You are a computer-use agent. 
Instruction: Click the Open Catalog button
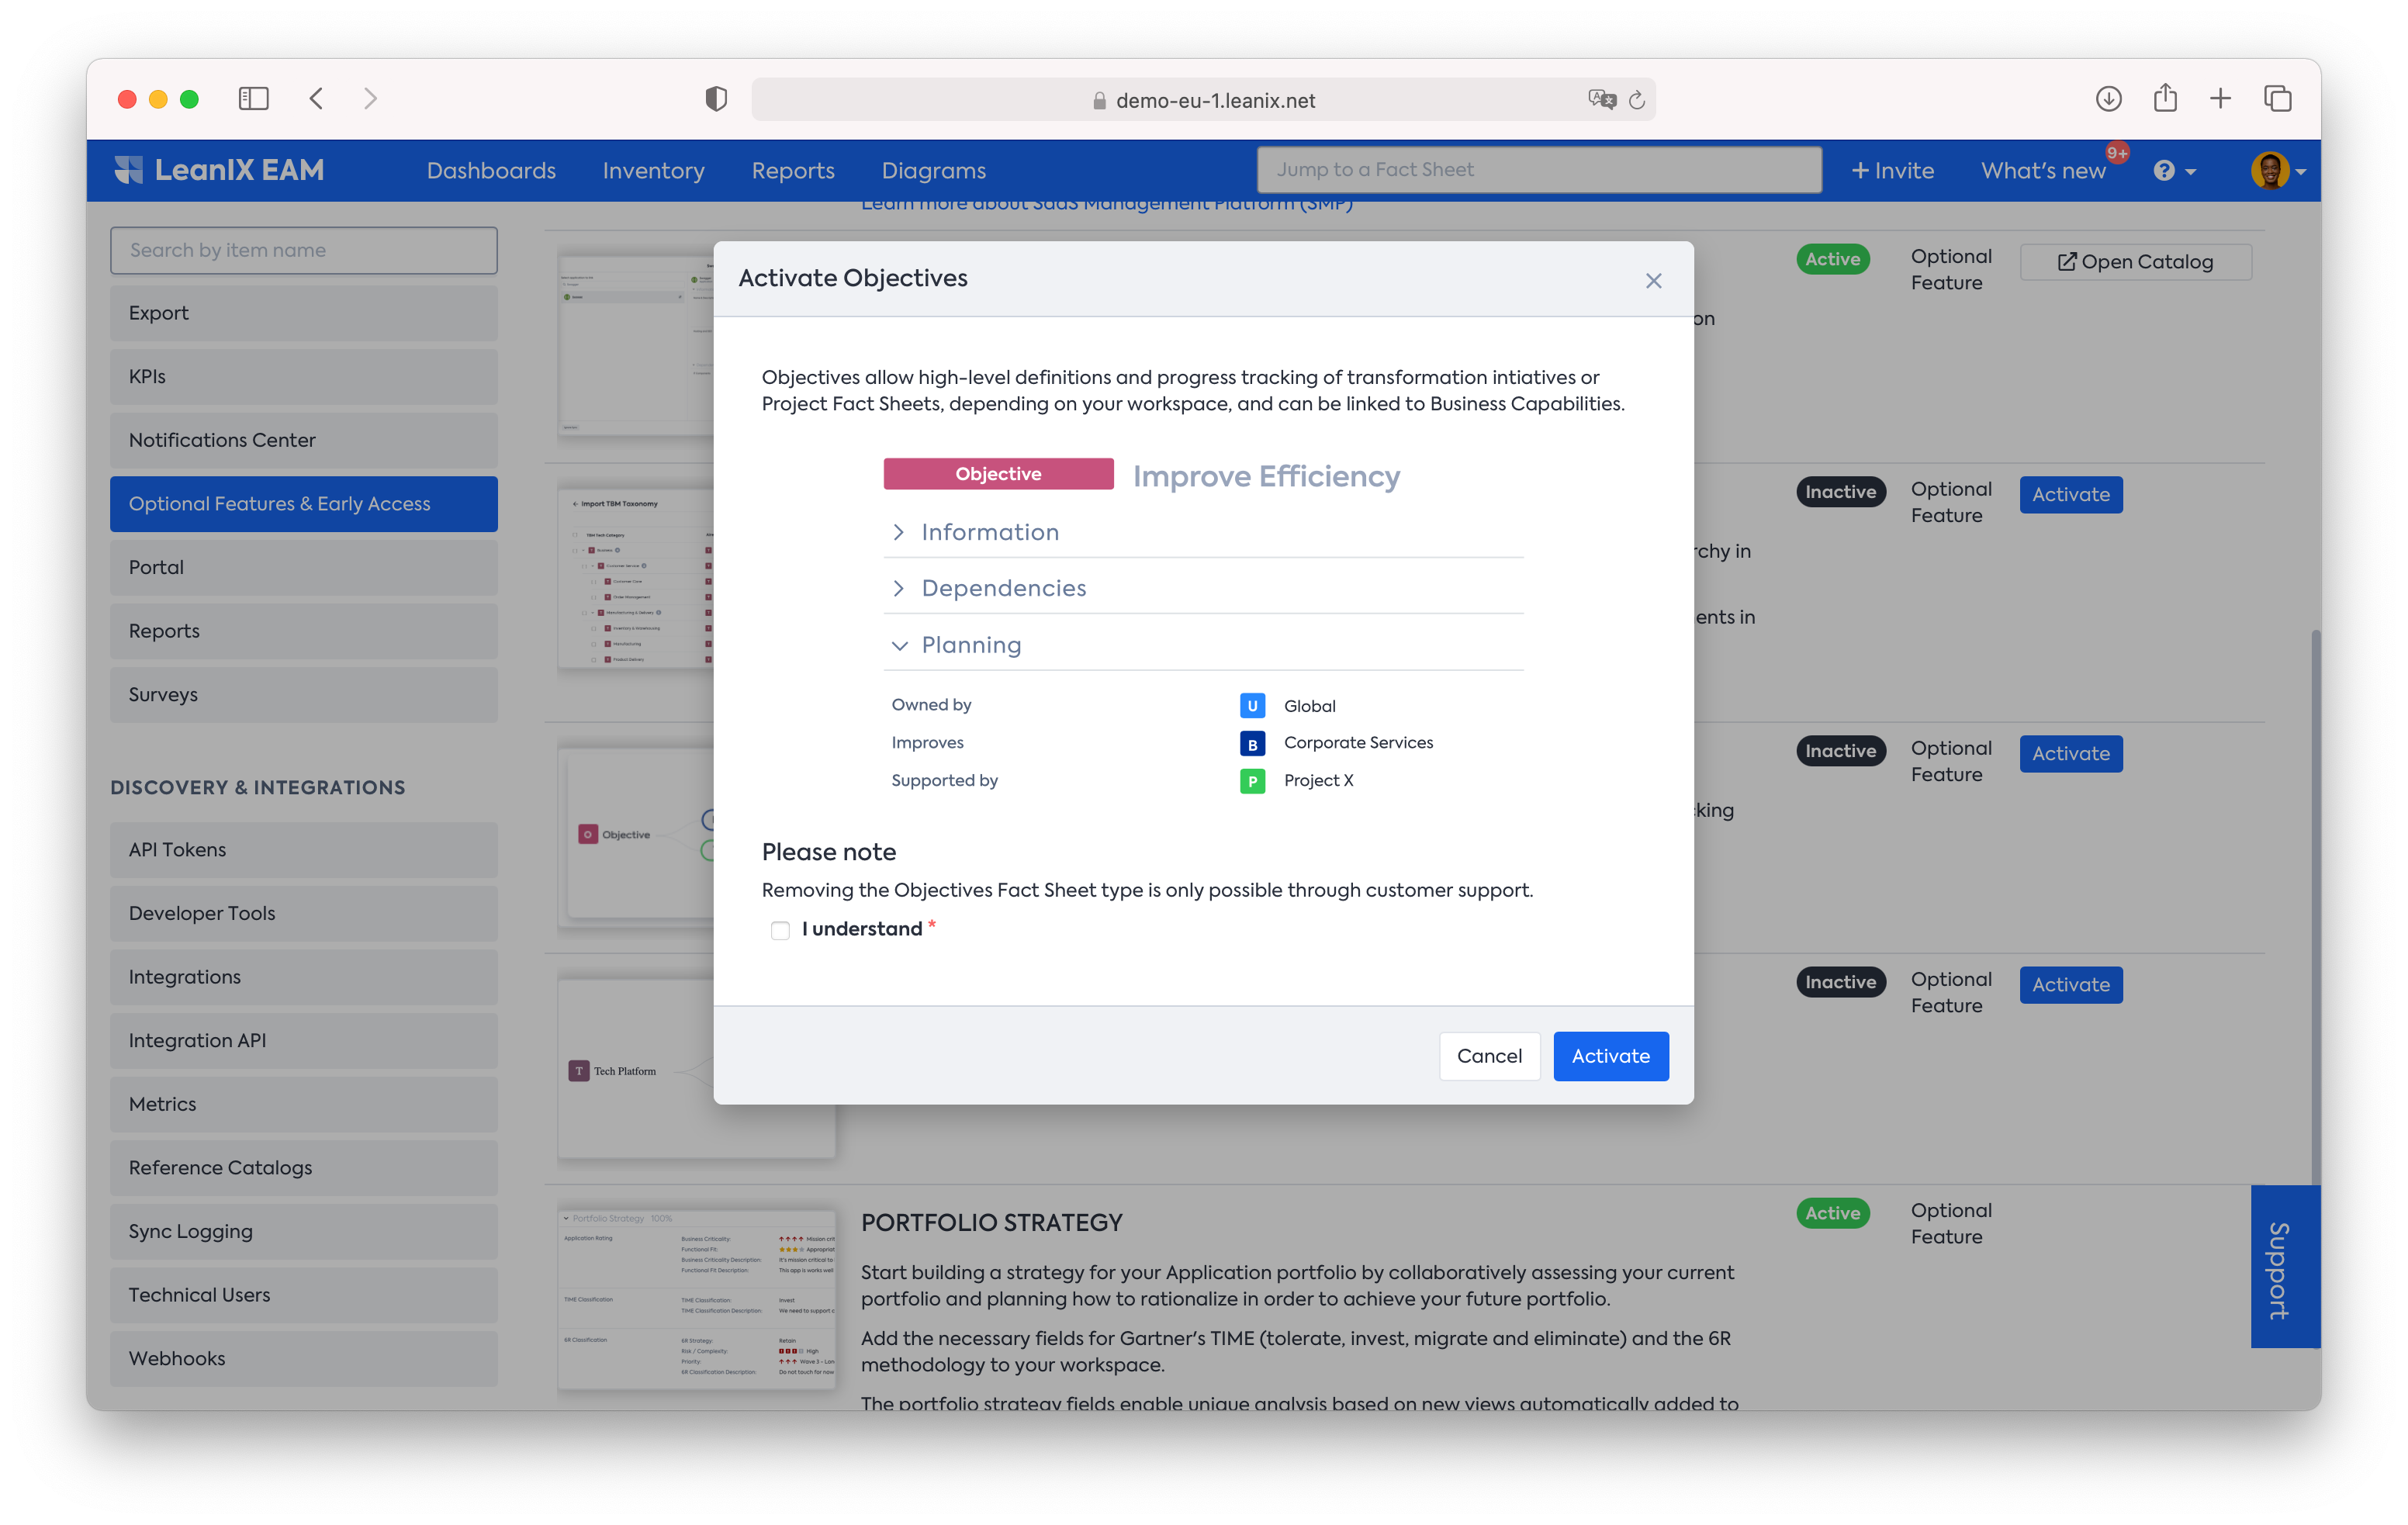coord(2135,262)
